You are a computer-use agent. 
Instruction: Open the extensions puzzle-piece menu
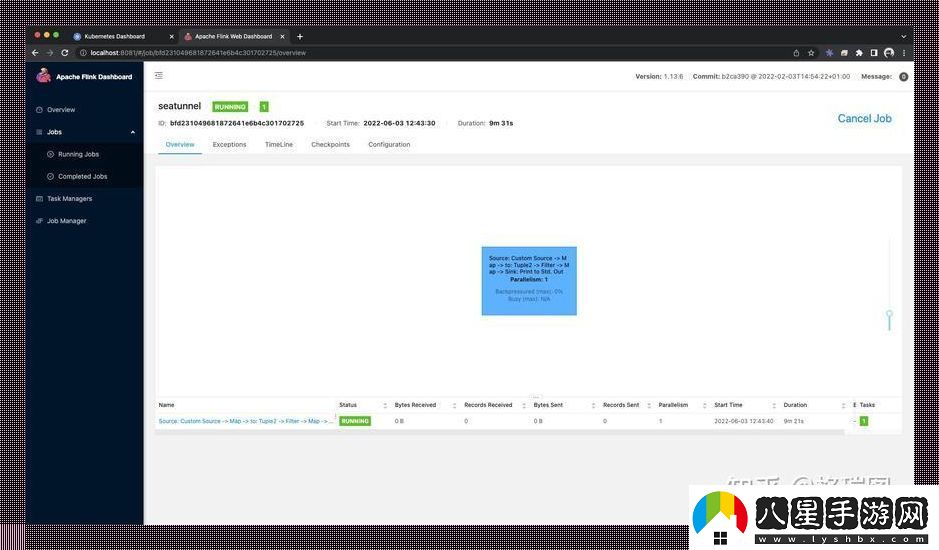[x=859, y=53]
